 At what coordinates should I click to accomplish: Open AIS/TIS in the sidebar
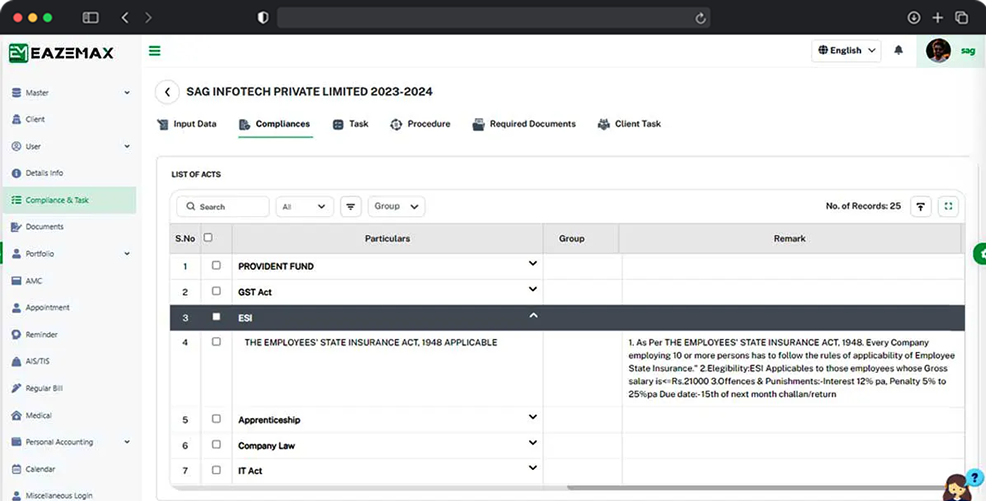37,361
